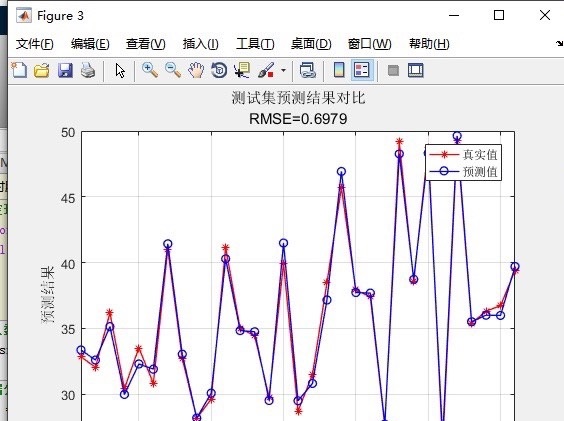Click the y-axis tick label 35

68,330
